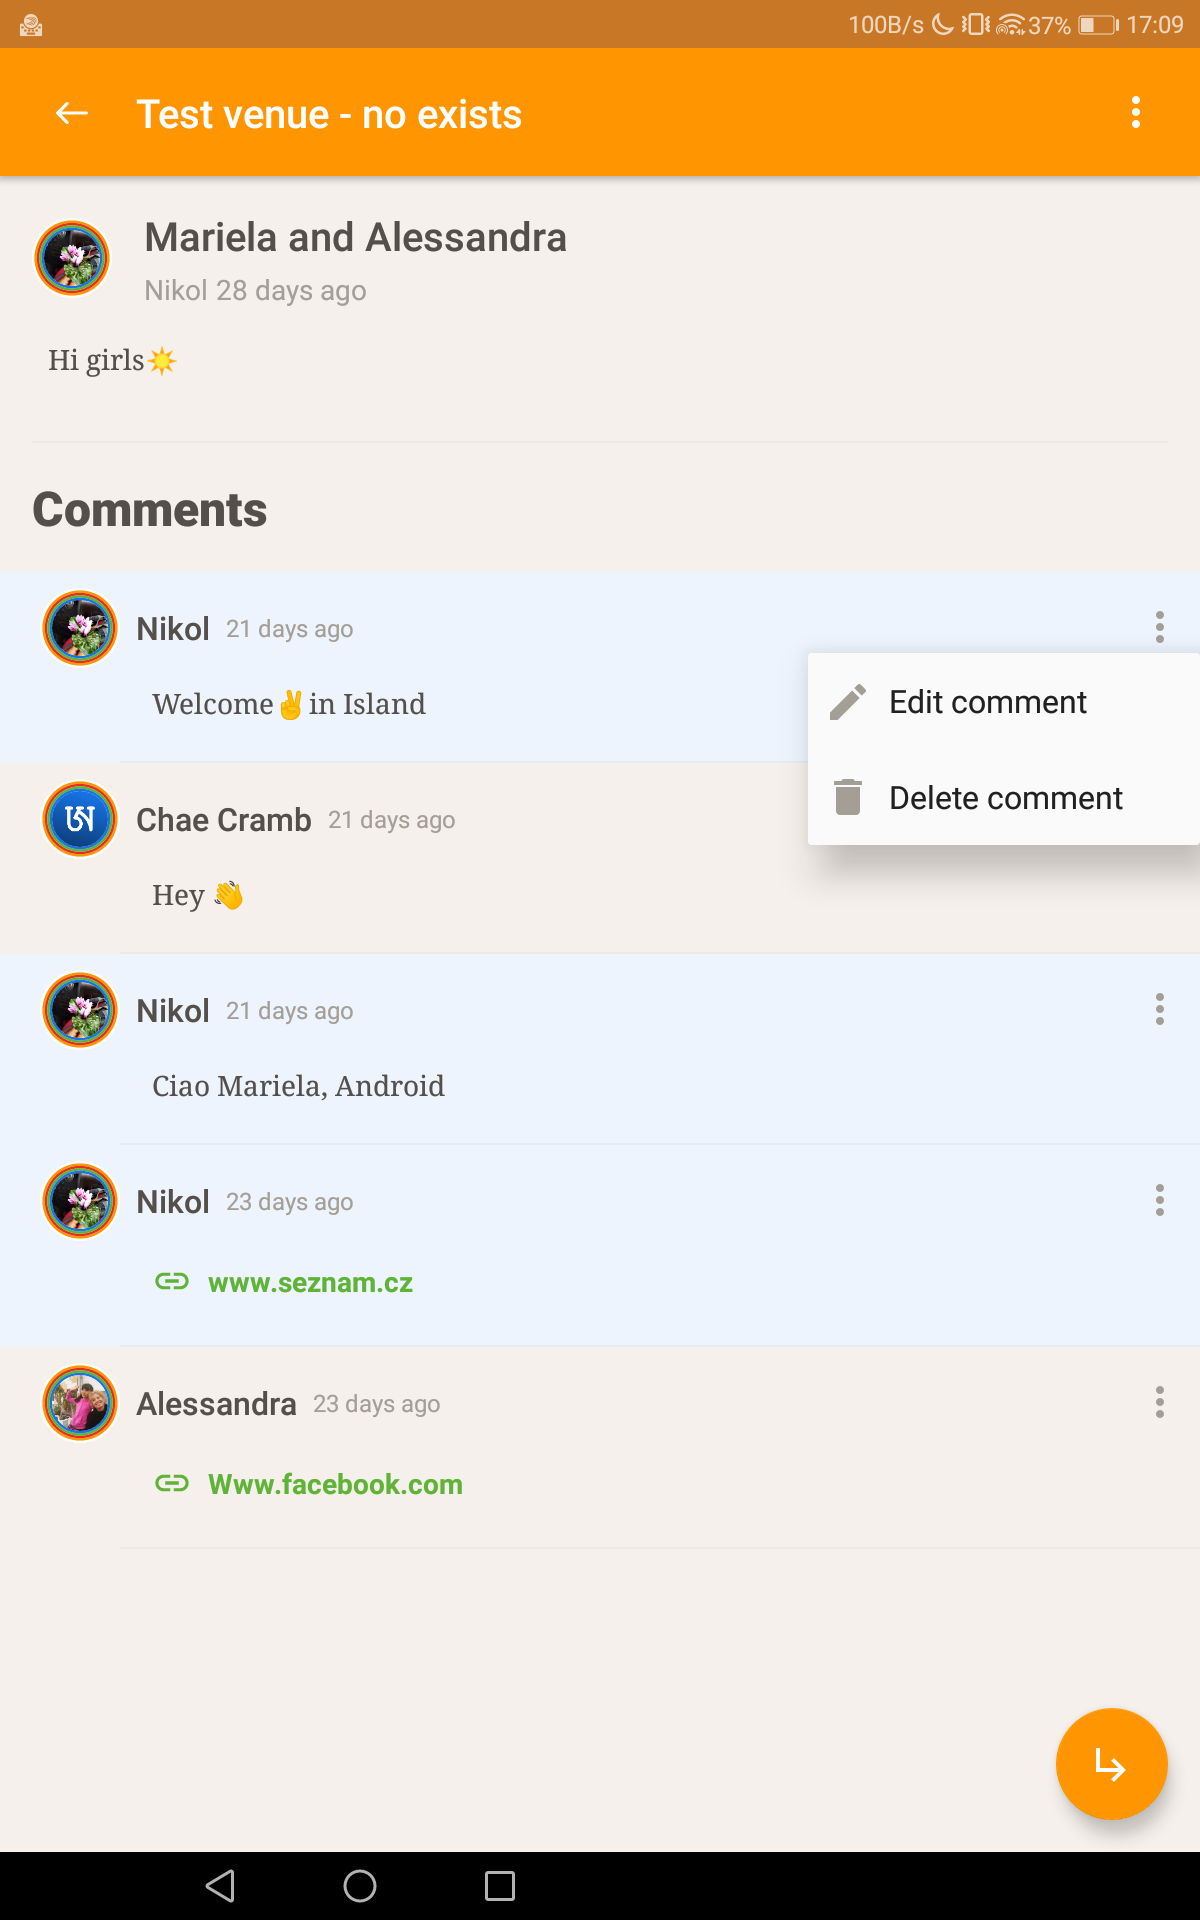Open options for "Ciao Mariela, Android" comment
Screen dimensions: 1200x1920
pos(1159,1010)
